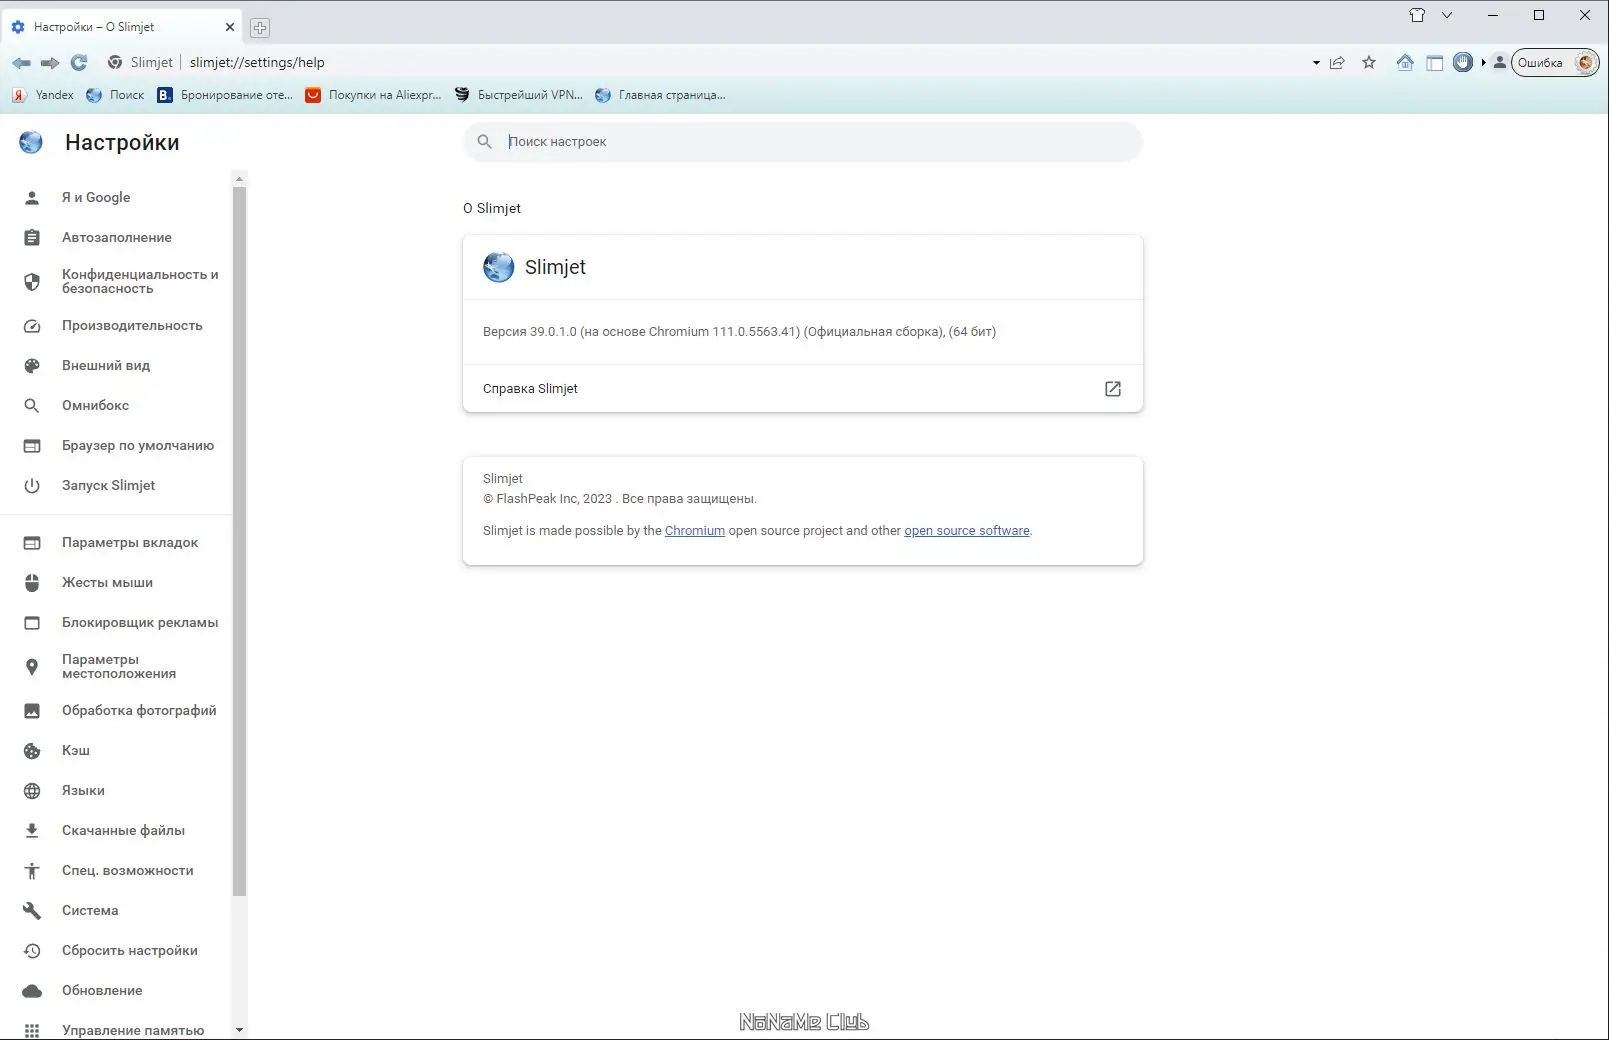Reload the page with the refresh icon
The width and height of the screenshot is (1609, 1040).
point(79,62)
